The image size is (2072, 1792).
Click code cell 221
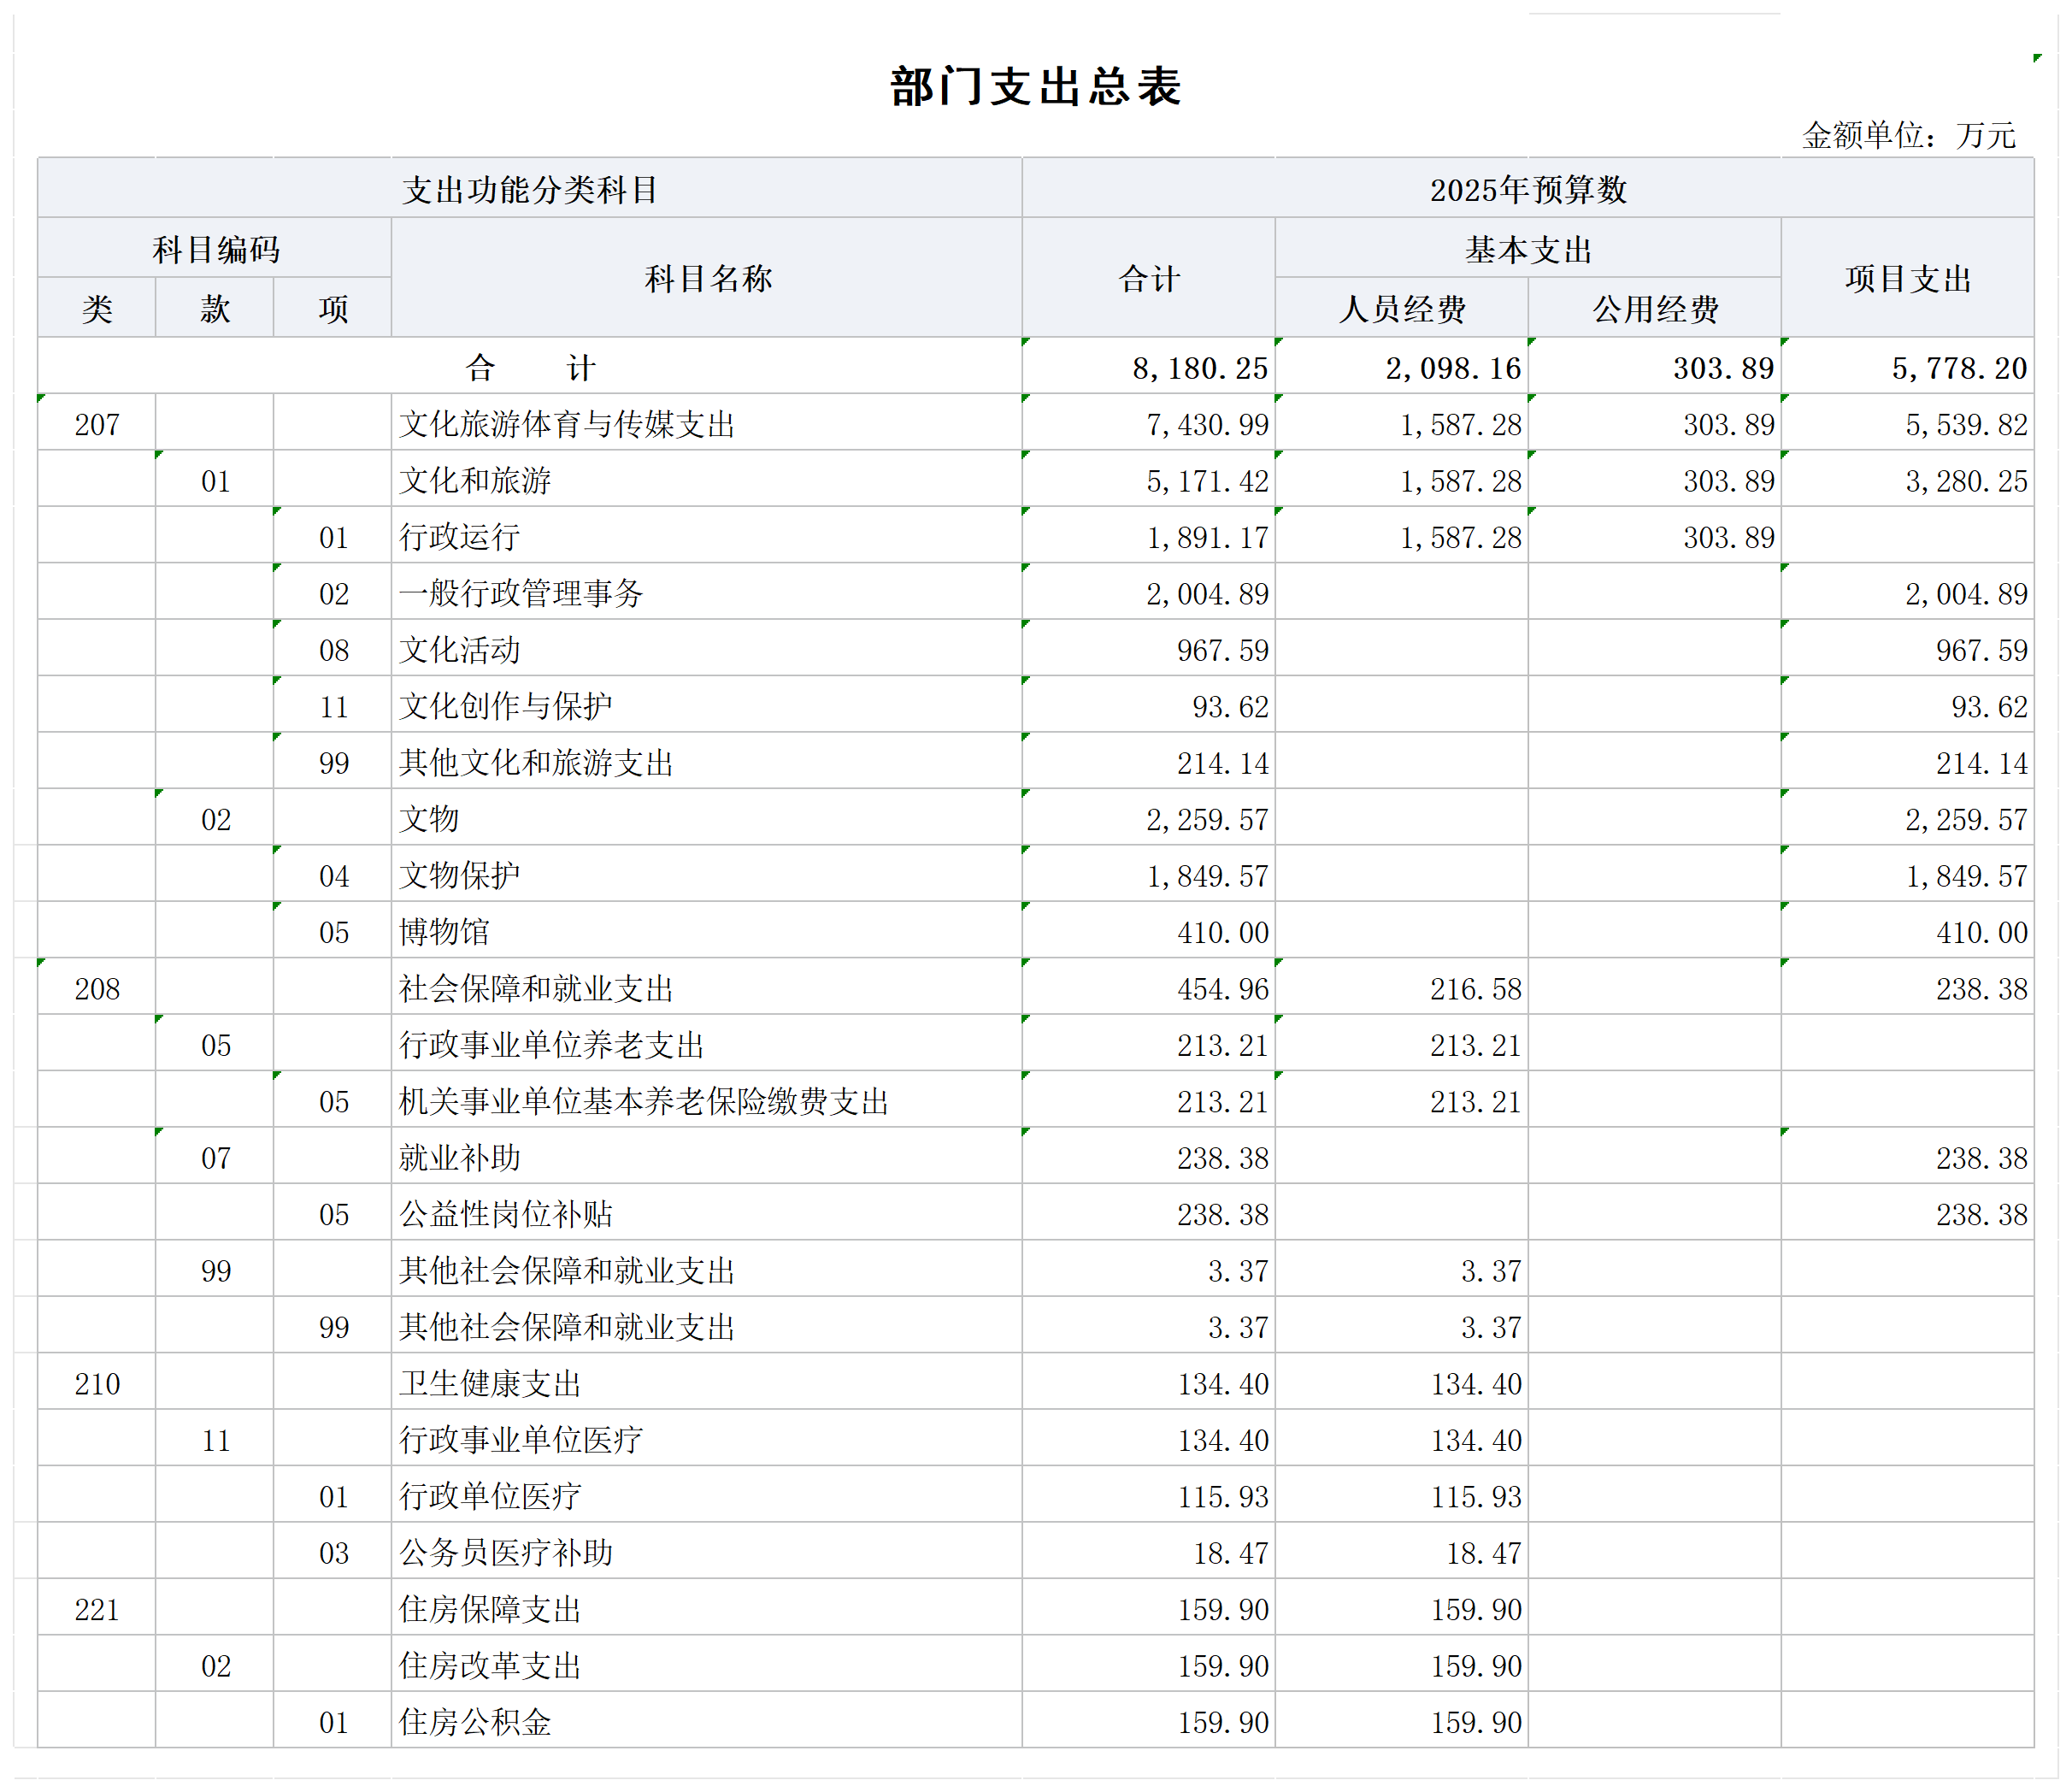coord(97,1609)
